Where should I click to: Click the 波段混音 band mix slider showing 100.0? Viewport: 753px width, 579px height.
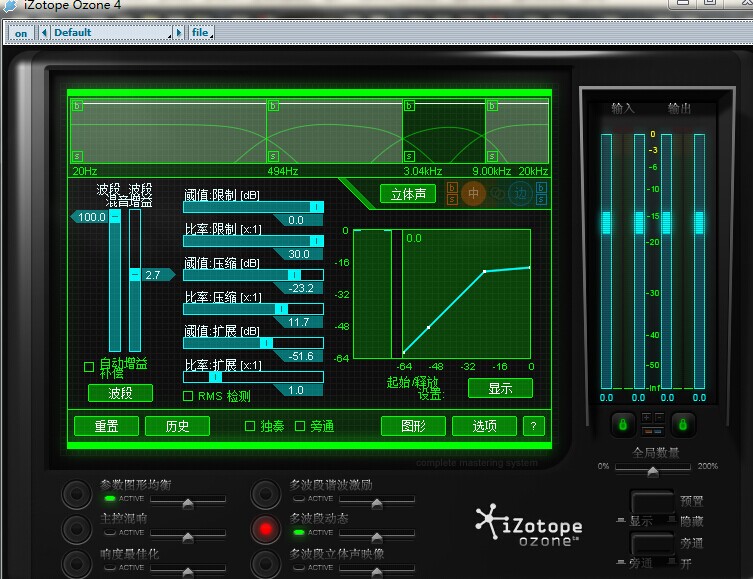pyautogui.click(x=115, y=281)
